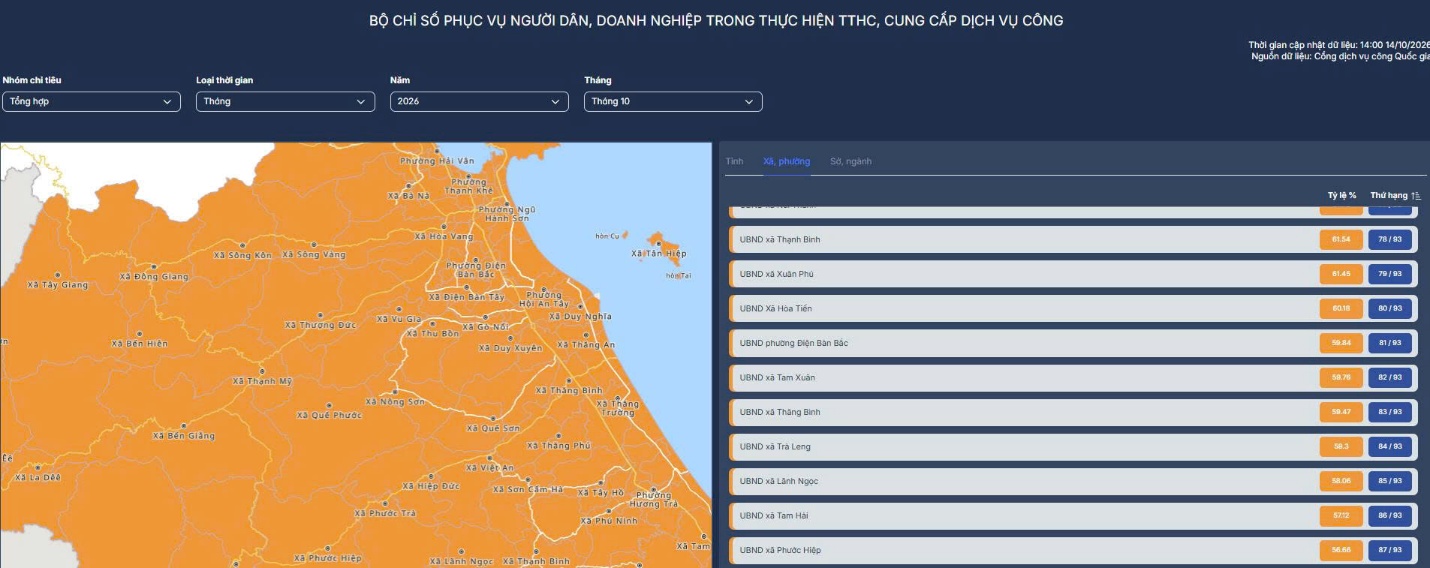Click Xã Bến Giằng on the map

[184, 436]
